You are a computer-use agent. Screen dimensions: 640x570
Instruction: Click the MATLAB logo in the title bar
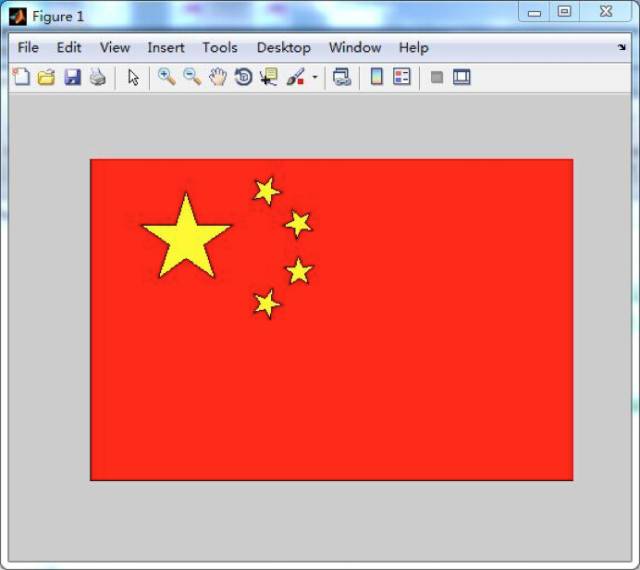tap(18, 17)
